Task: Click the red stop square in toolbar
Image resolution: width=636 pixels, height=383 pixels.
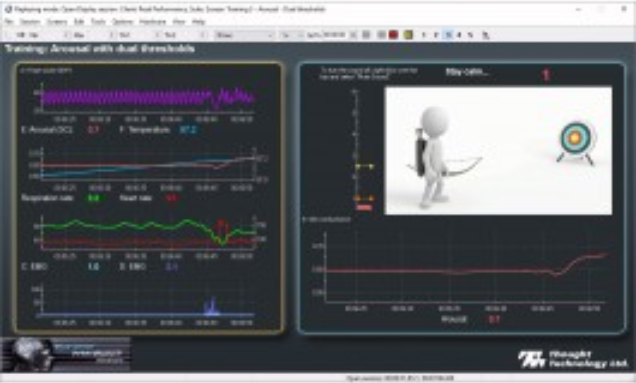Action: pyautogui.click(x=393, y=35)
